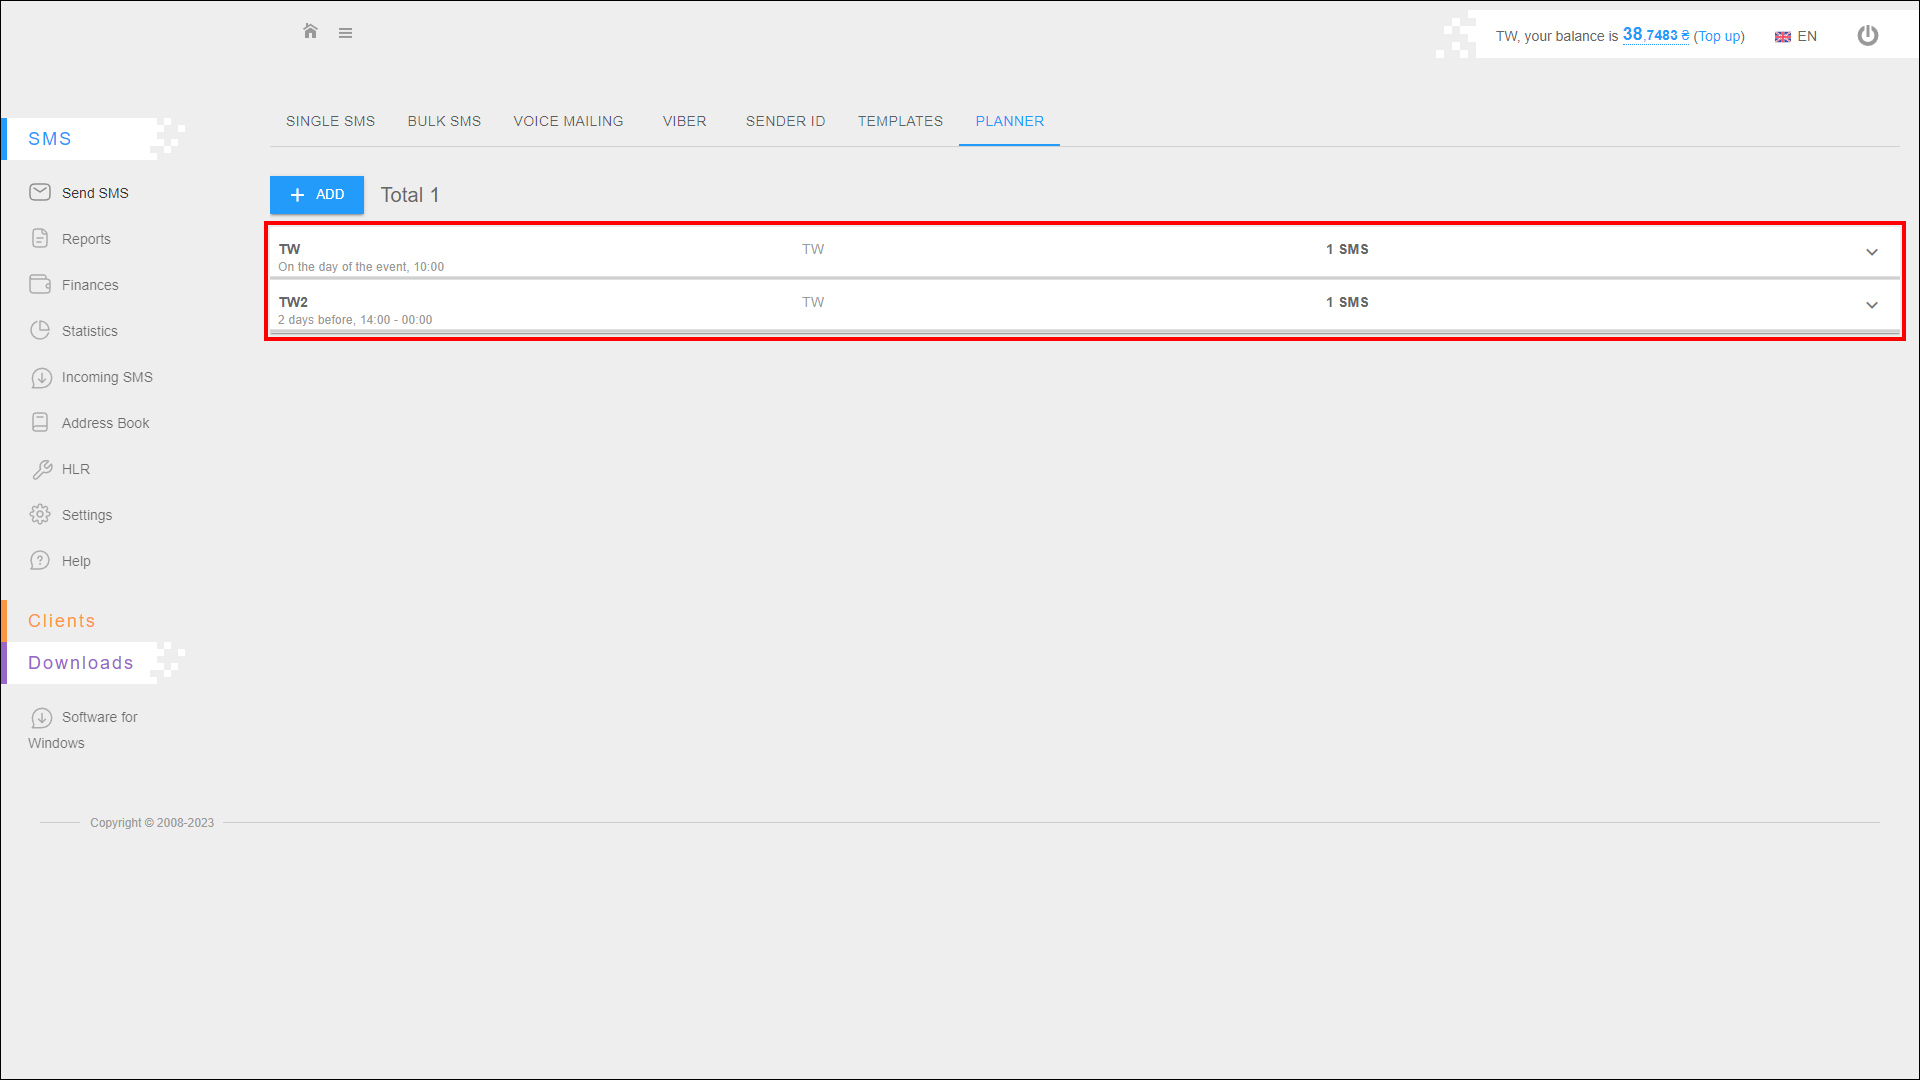Viewport: 1920px width, 1080px height.
Task: Switch to the Templates tab
Action: coord(900,121)
